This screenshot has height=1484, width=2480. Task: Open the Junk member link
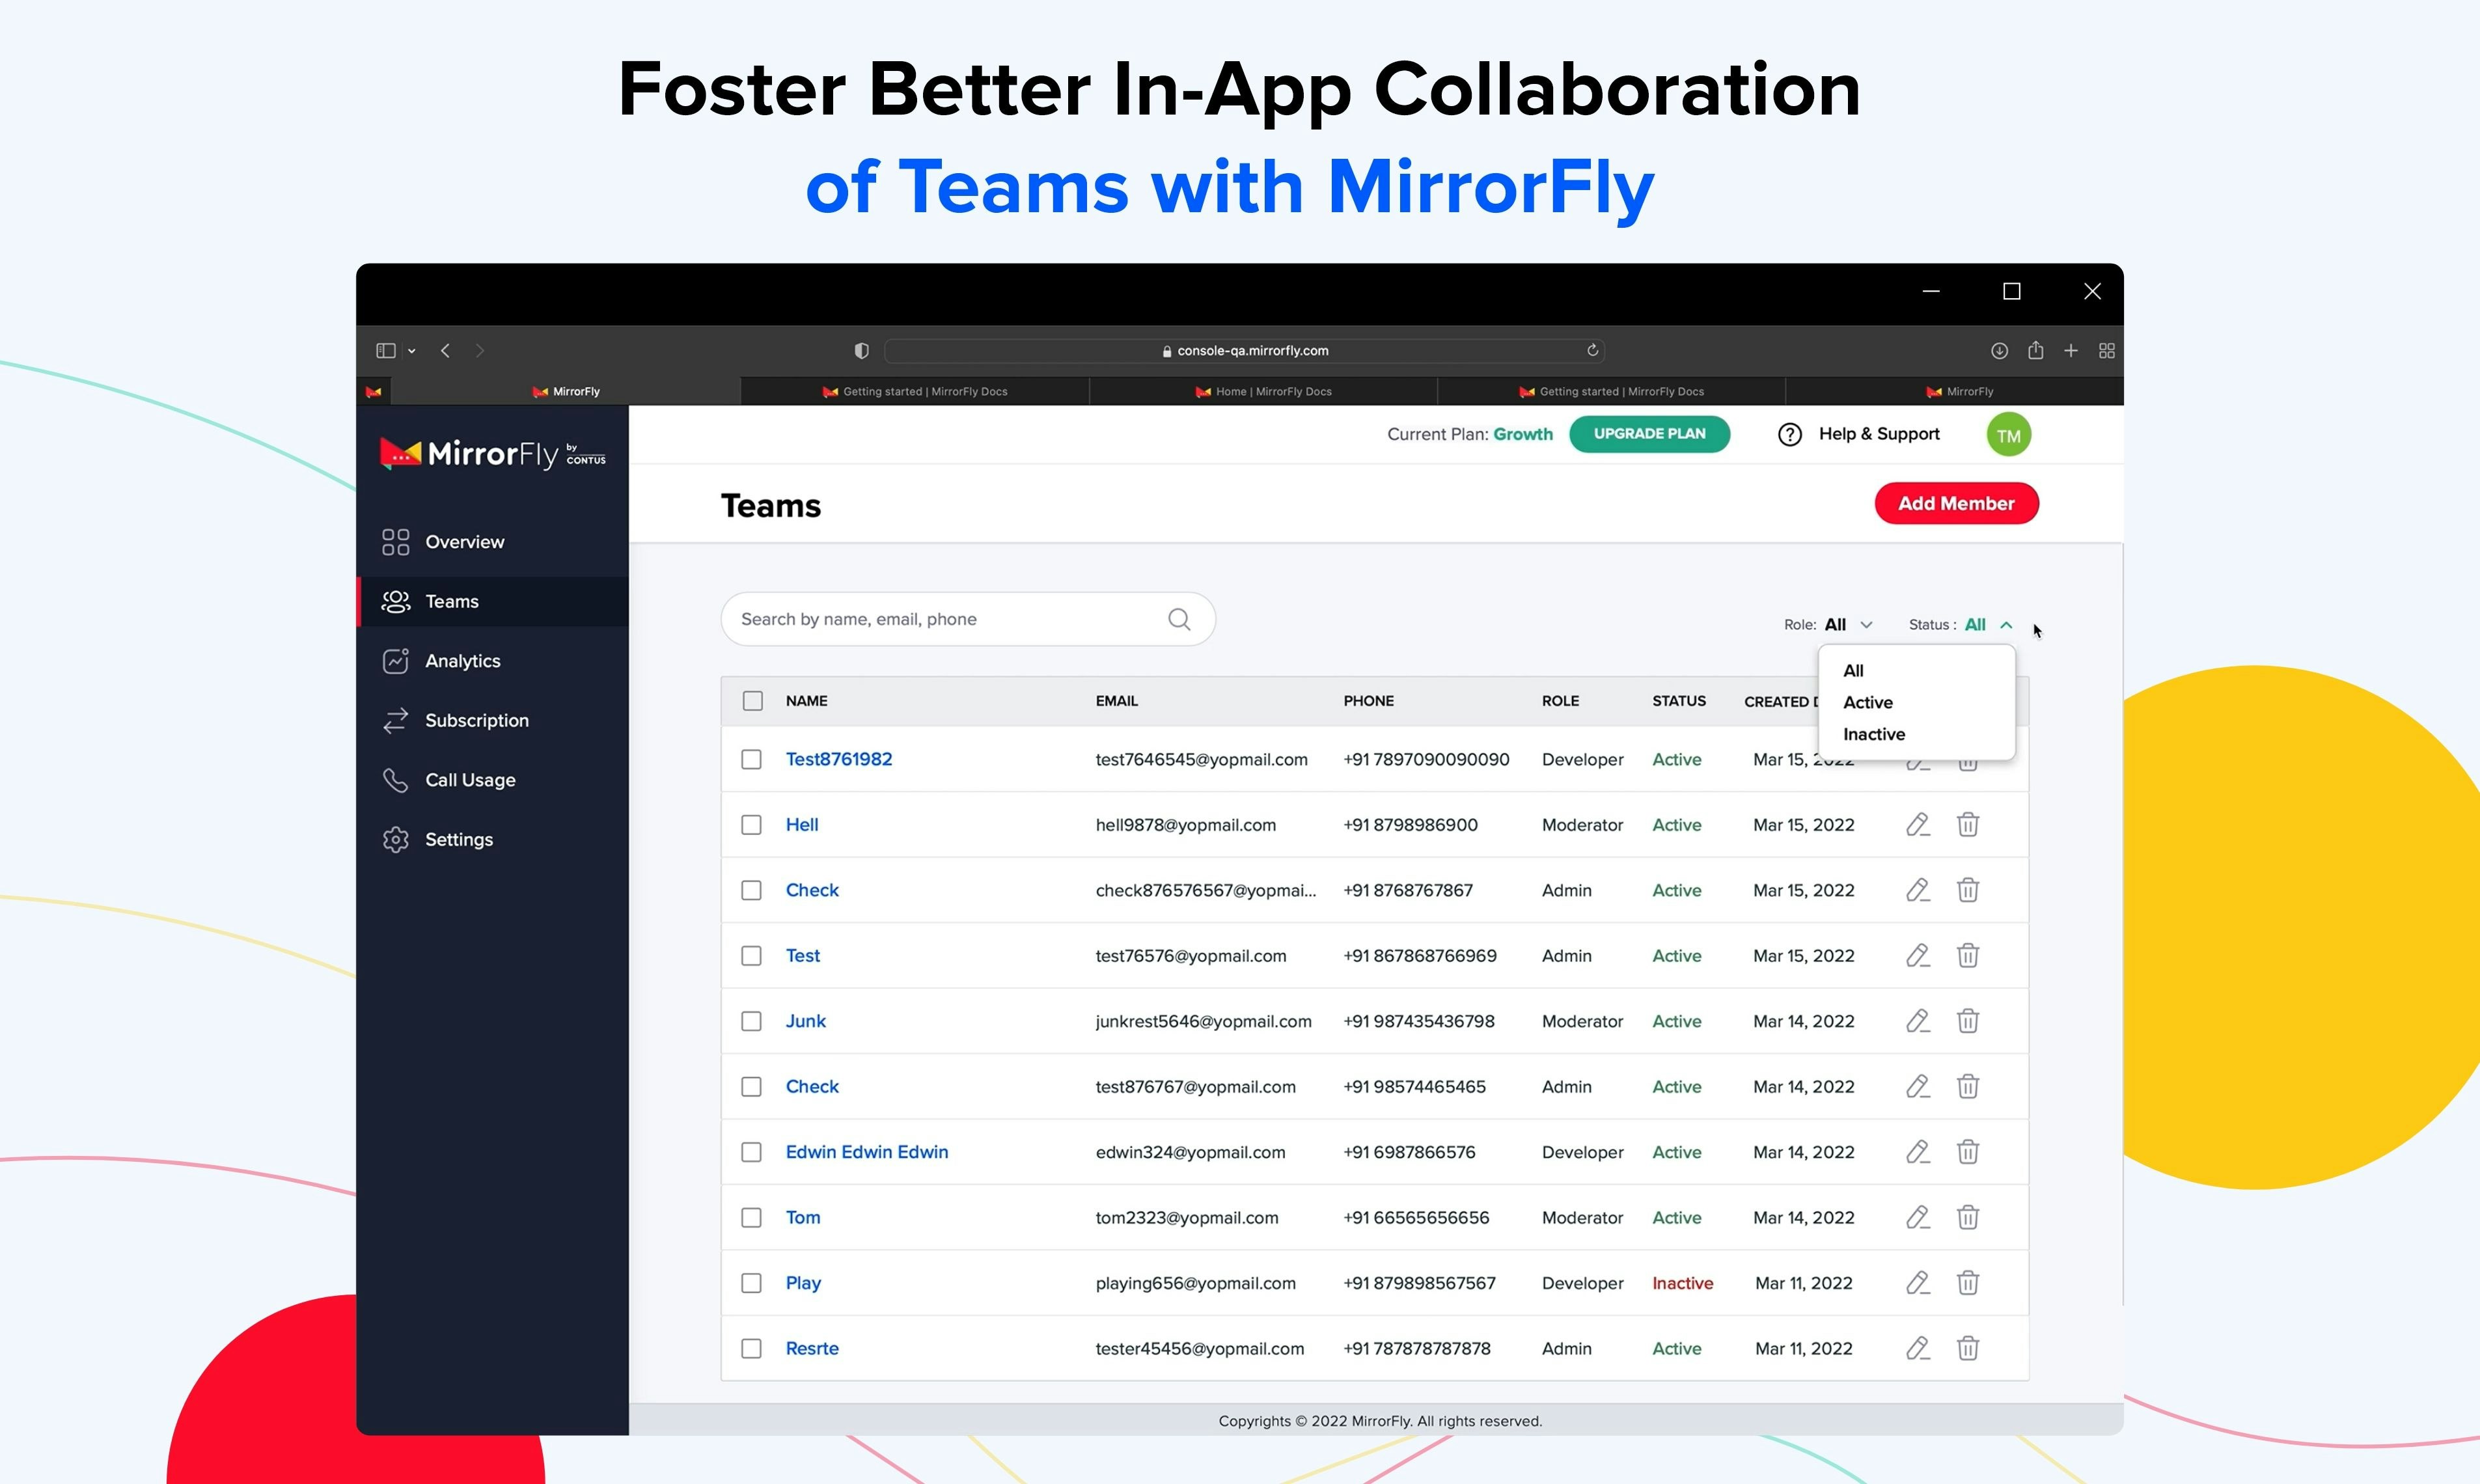click(805, 1021)
